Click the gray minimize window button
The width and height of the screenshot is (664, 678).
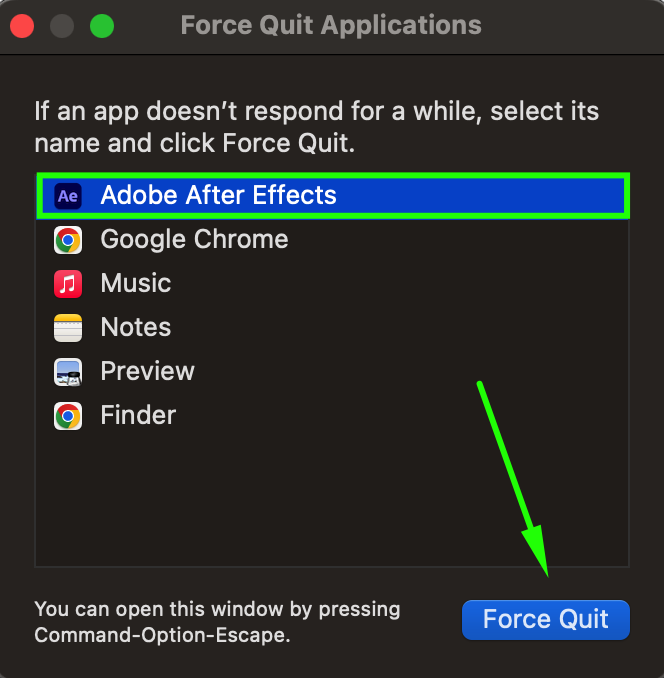tap(62, 26)
